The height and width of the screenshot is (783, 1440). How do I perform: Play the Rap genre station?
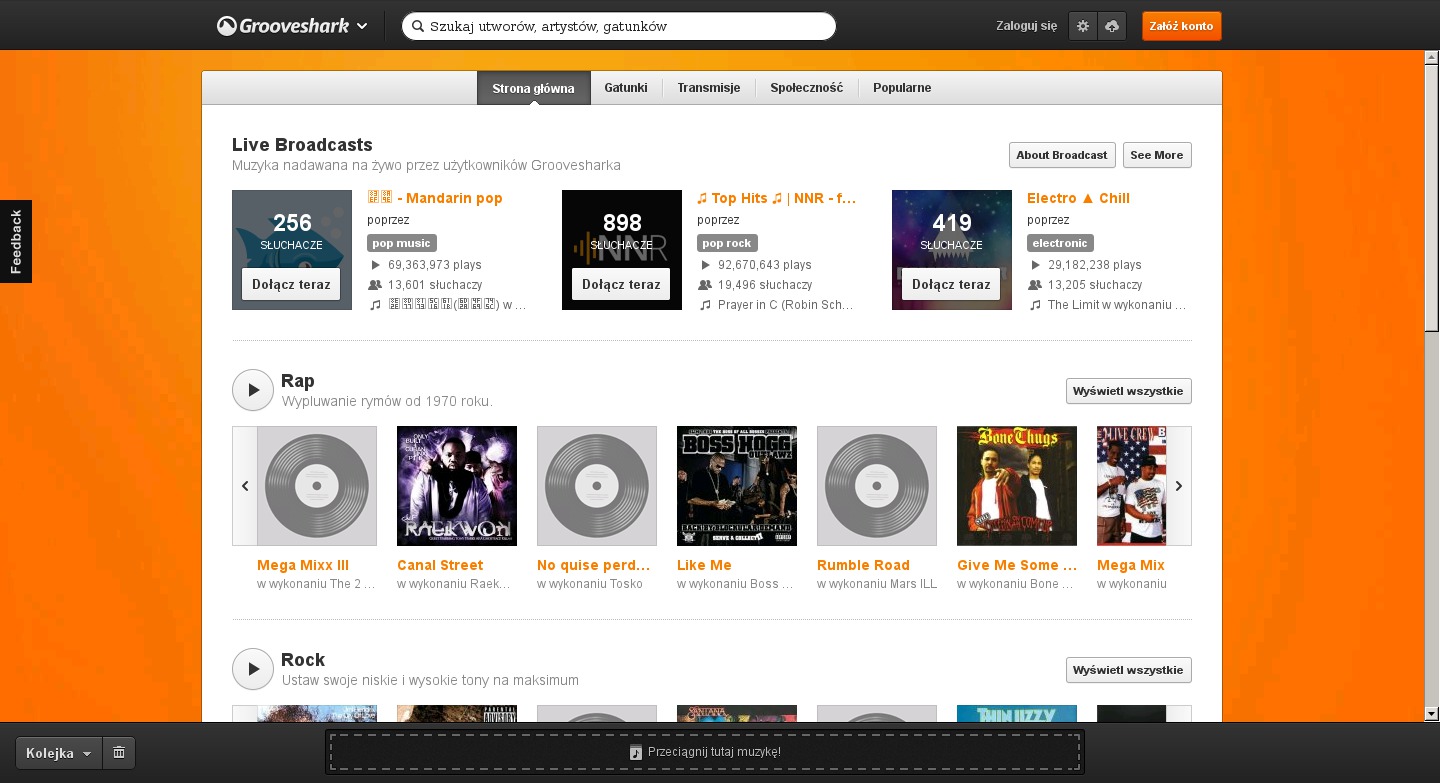(253, 390)
